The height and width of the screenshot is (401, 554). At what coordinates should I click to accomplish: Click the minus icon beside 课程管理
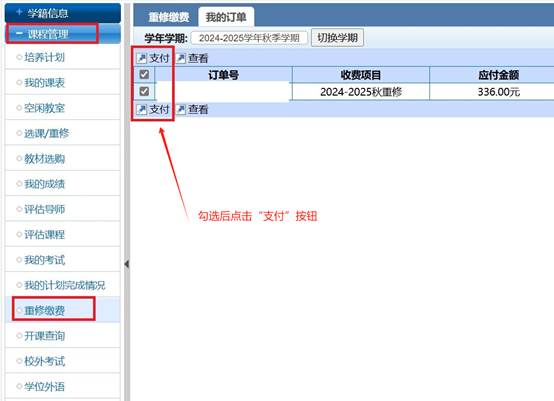tap(19, 34)
